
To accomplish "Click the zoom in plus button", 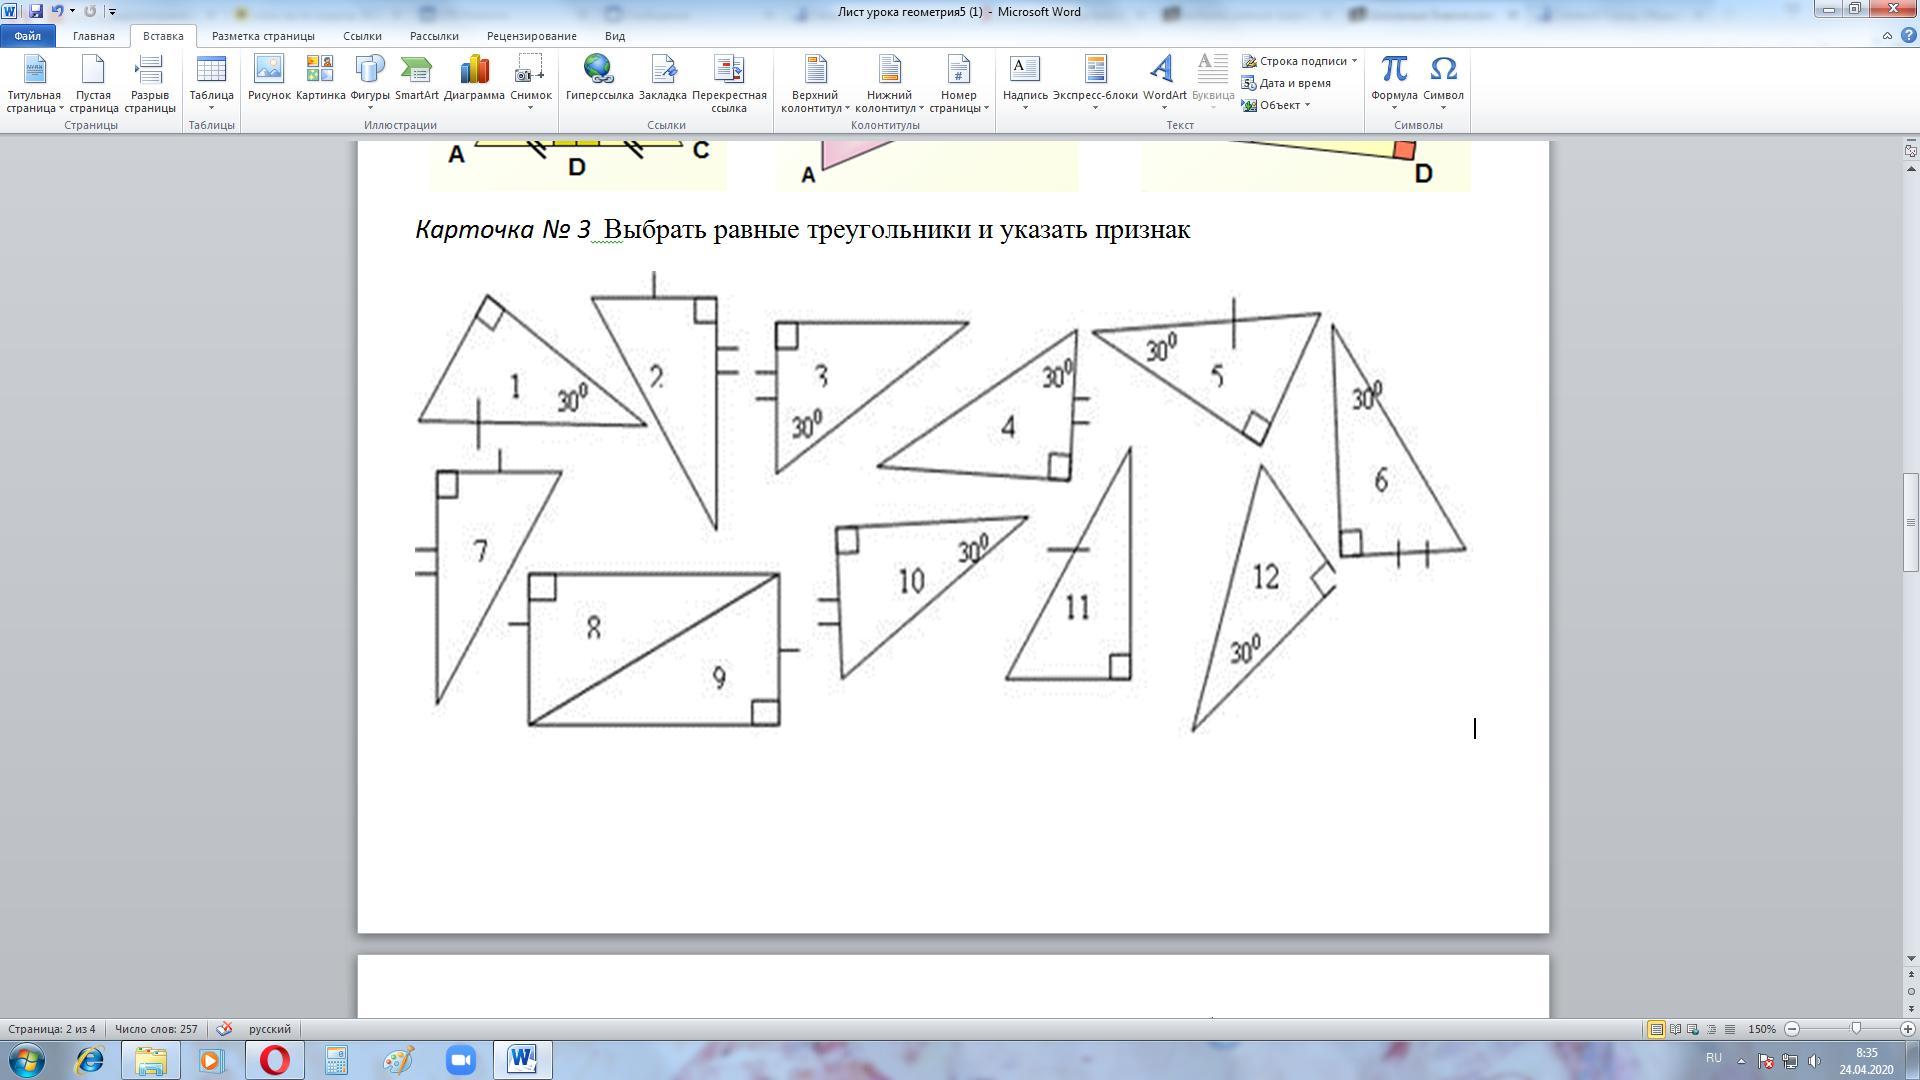I will pos(1907,1029).
